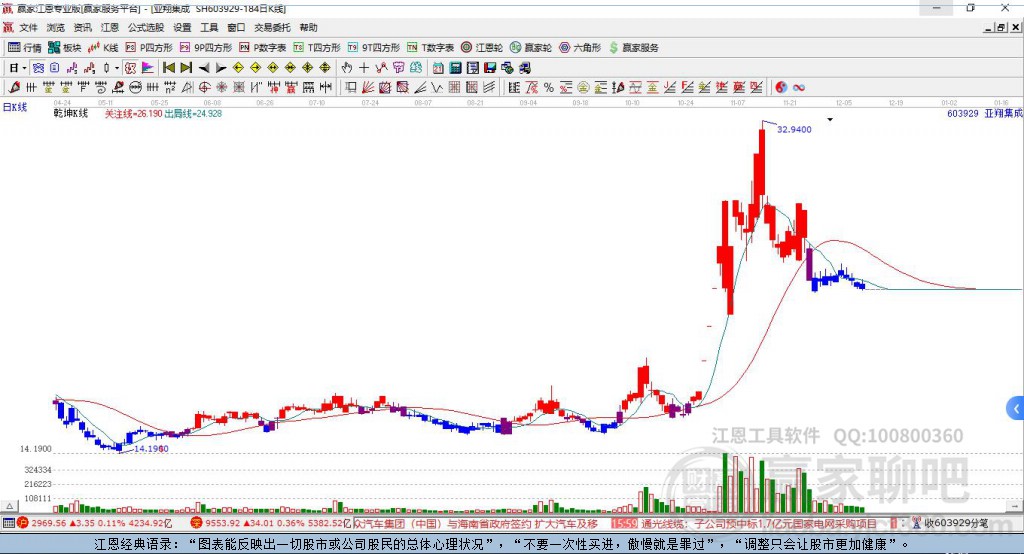
Task: Click the 11-07 date marker on time axis
Action: tap(737, 103)
